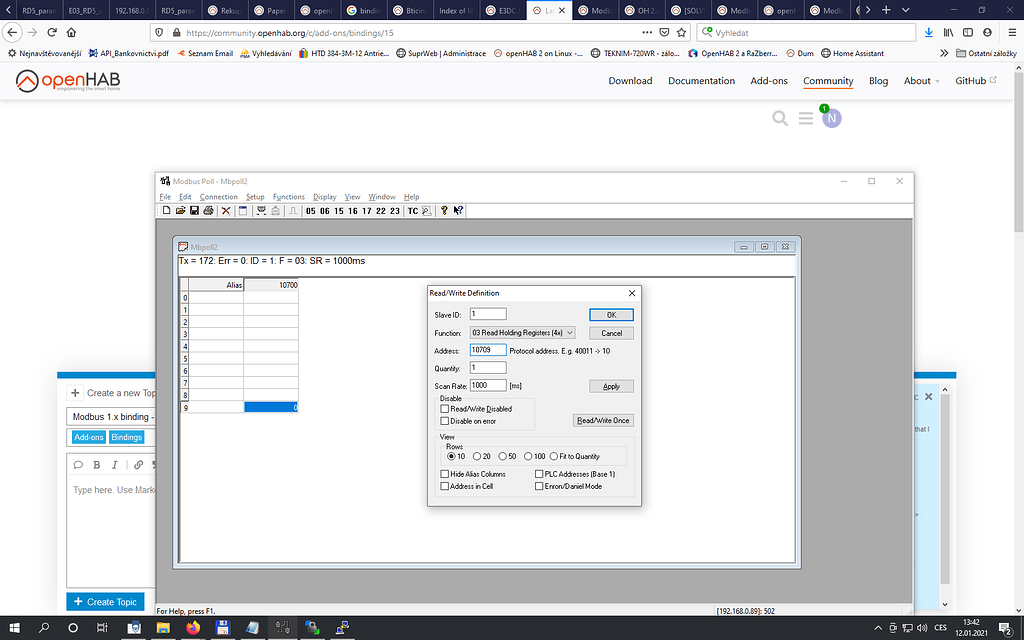Viewport: 1024px width, 640px height.
Task: Check the Disable on error option
Action: point(446,419)
